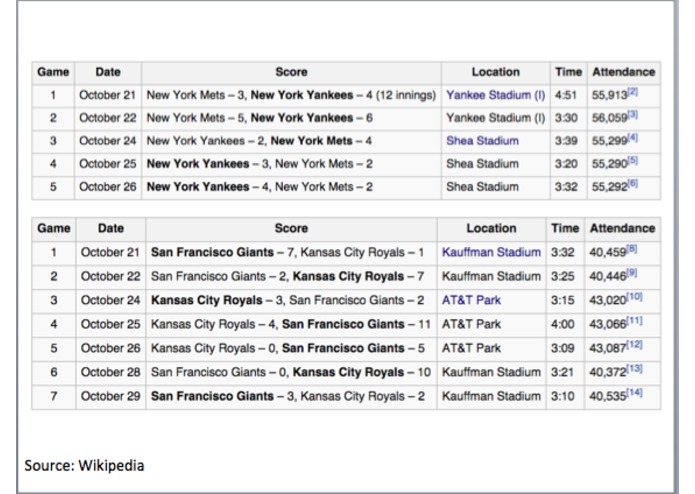Select score 'San Francisco Giants – 3, Kansas City Royals – 2'
Viewport: 695px width, 494px height.
(x=287, y=396)
